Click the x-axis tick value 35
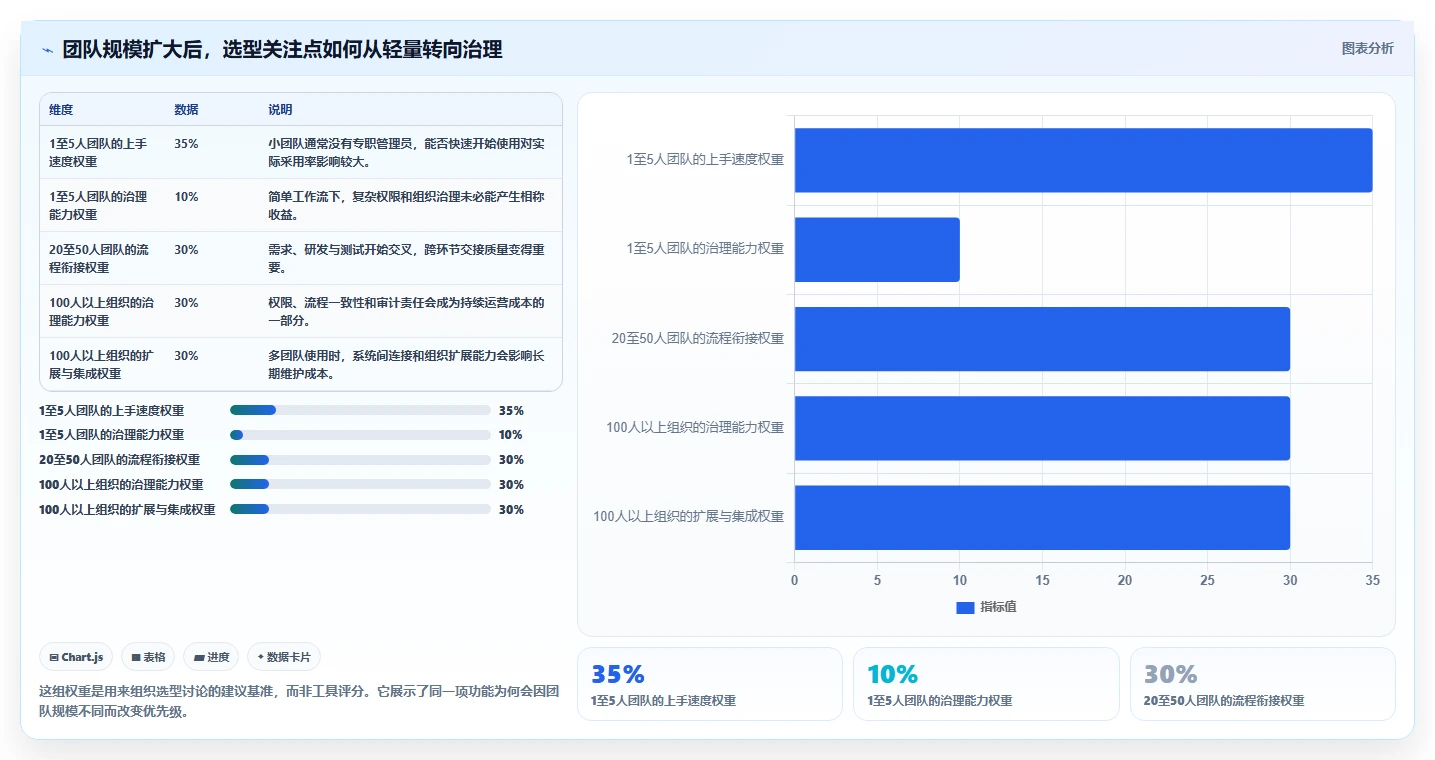 [x=1372, y=581]
